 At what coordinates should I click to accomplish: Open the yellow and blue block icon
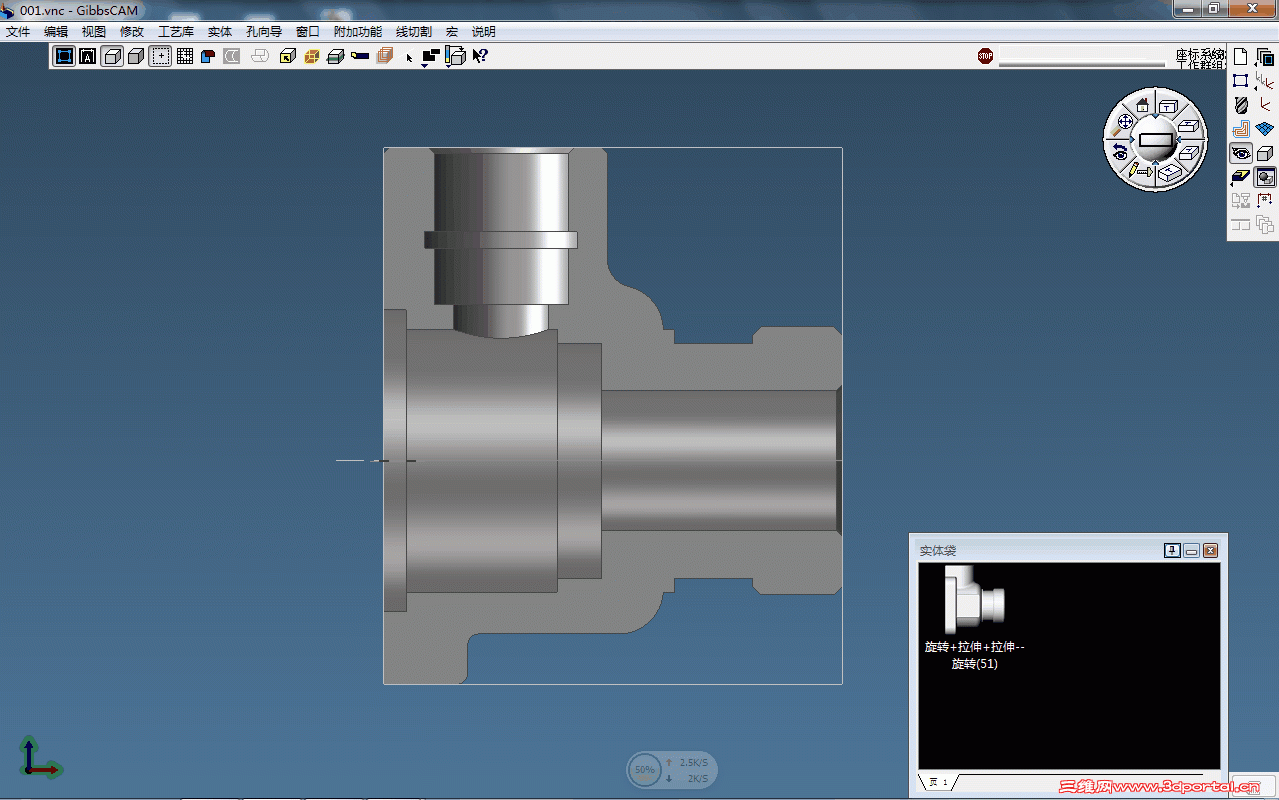coord(1241,177)
